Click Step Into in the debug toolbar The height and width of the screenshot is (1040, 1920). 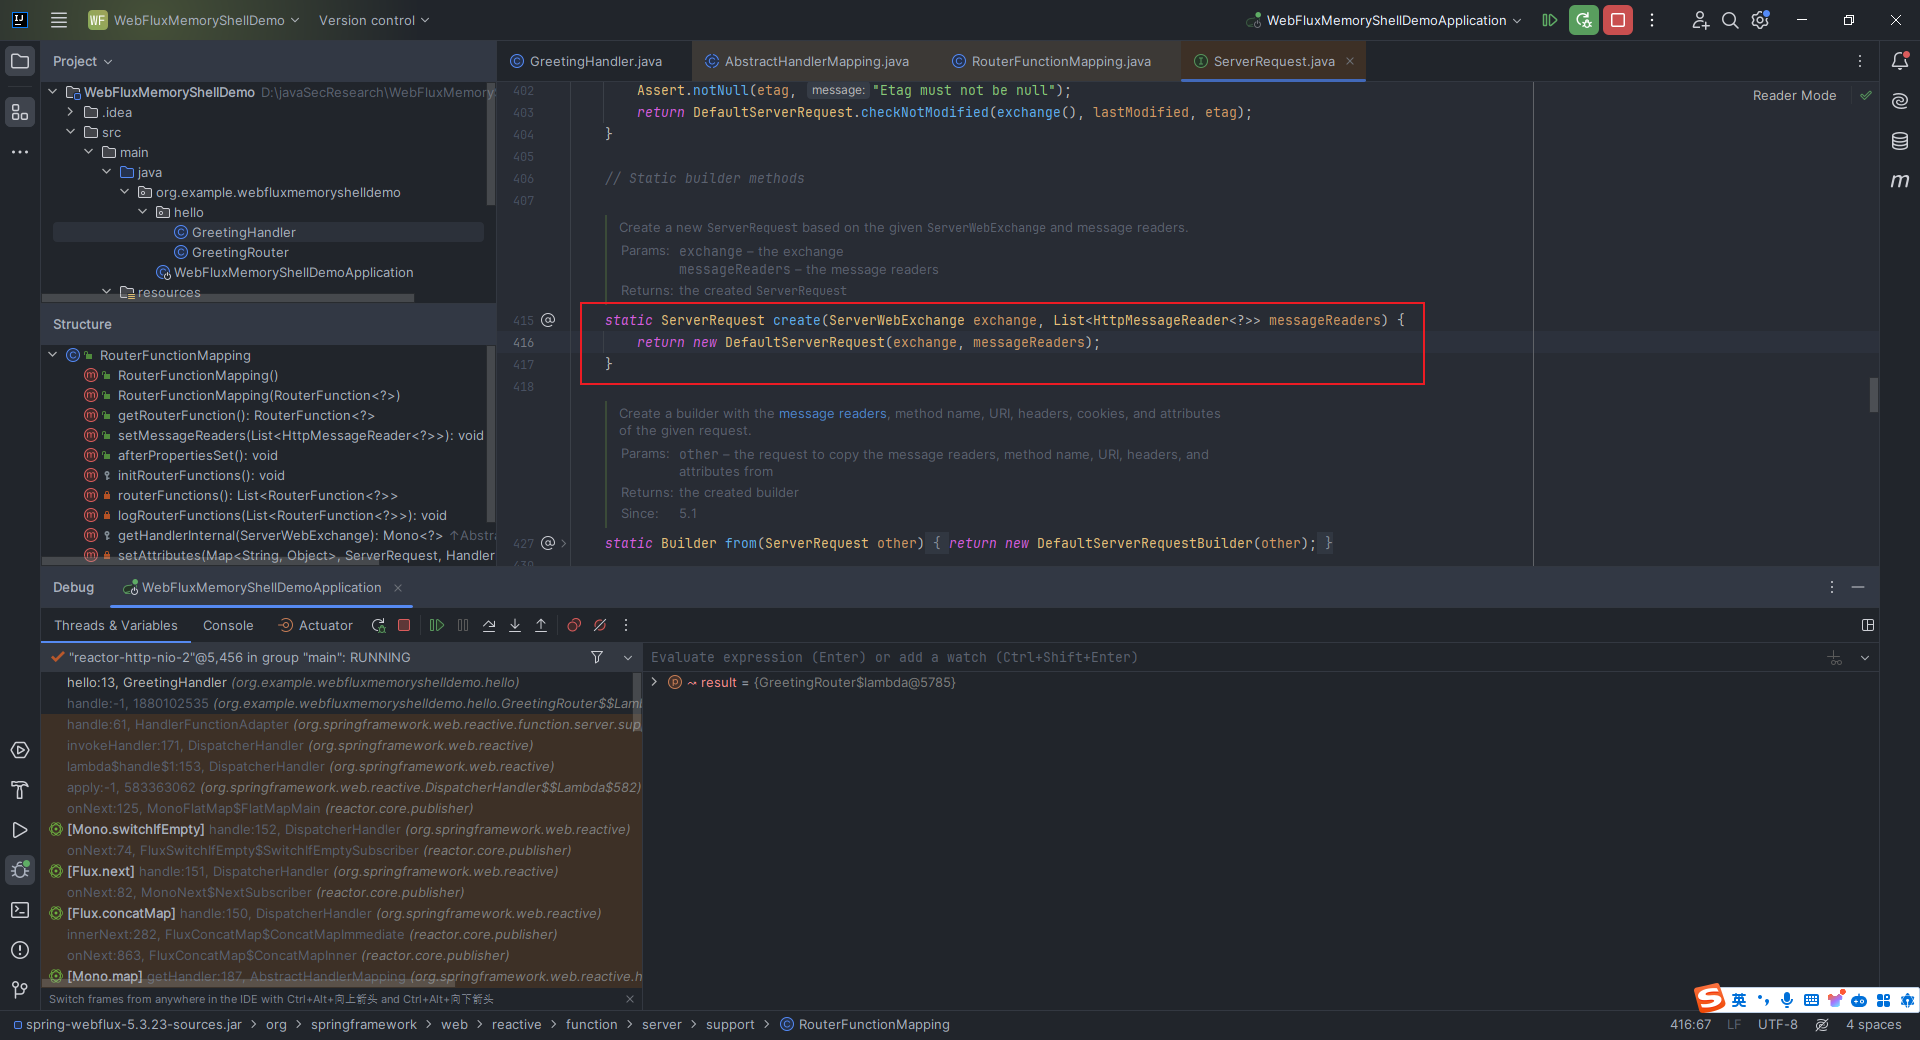pyautogui.click(x=515, y=625)
